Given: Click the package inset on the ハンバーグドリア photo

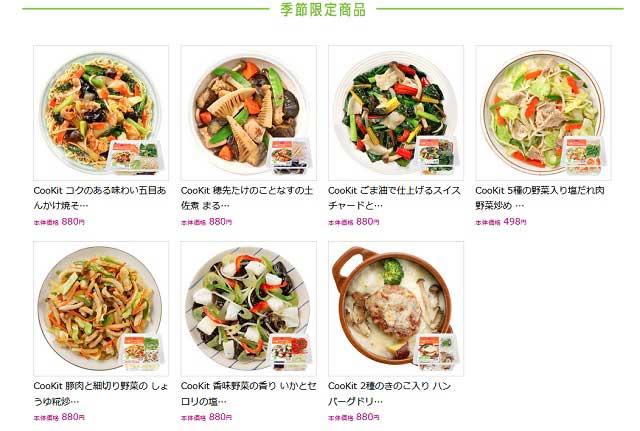Looking at the screenshot, I should tap(436, 350).
